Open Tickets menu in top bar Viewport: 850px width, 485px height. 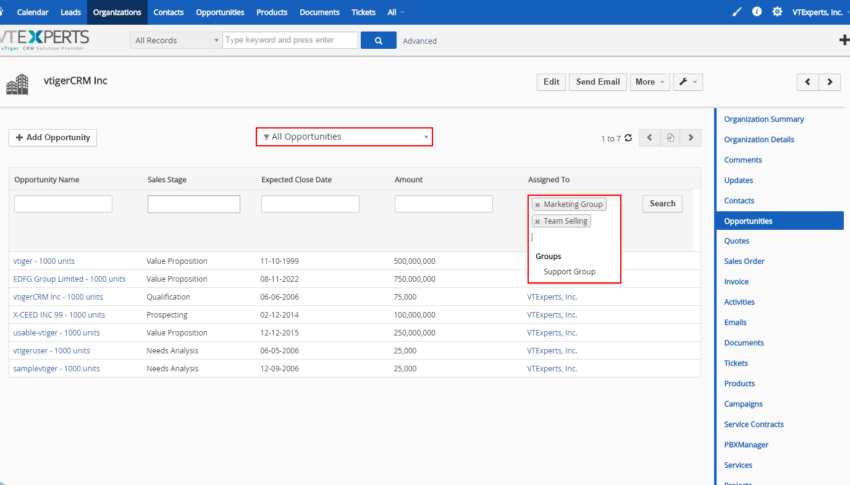click(x=363, y=12)
